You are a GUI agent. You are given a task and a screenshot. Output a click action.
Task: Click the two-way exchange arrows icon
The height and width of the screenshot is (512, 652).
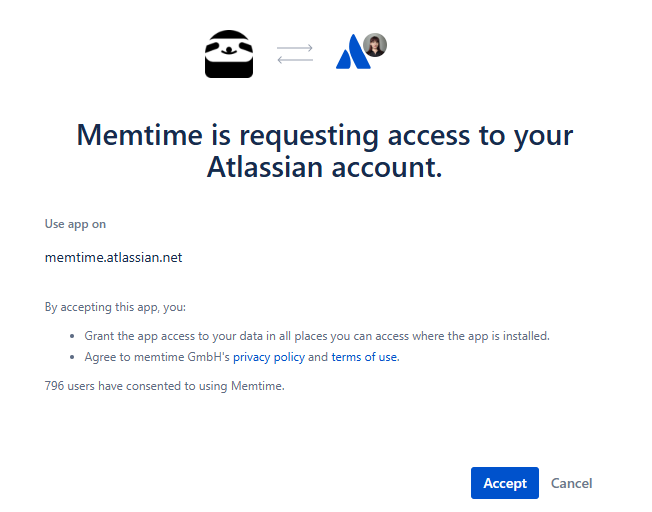pos(295,54)
